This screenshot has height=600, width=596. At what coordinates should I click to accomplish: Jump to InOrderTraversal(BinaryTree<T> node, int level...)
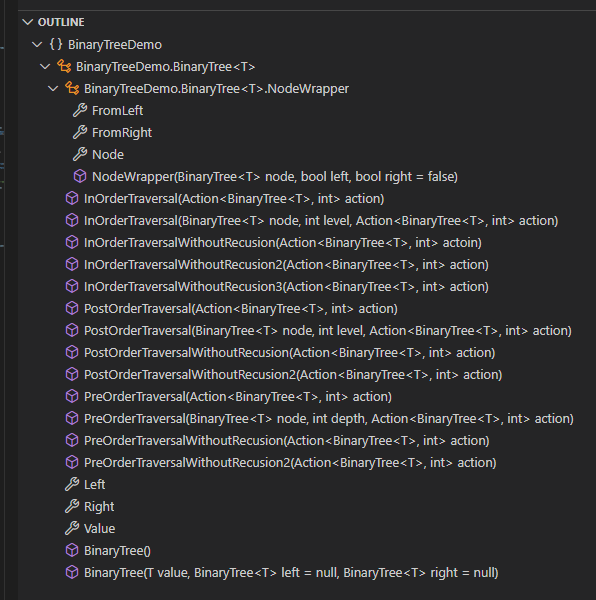tap(321, 221)
